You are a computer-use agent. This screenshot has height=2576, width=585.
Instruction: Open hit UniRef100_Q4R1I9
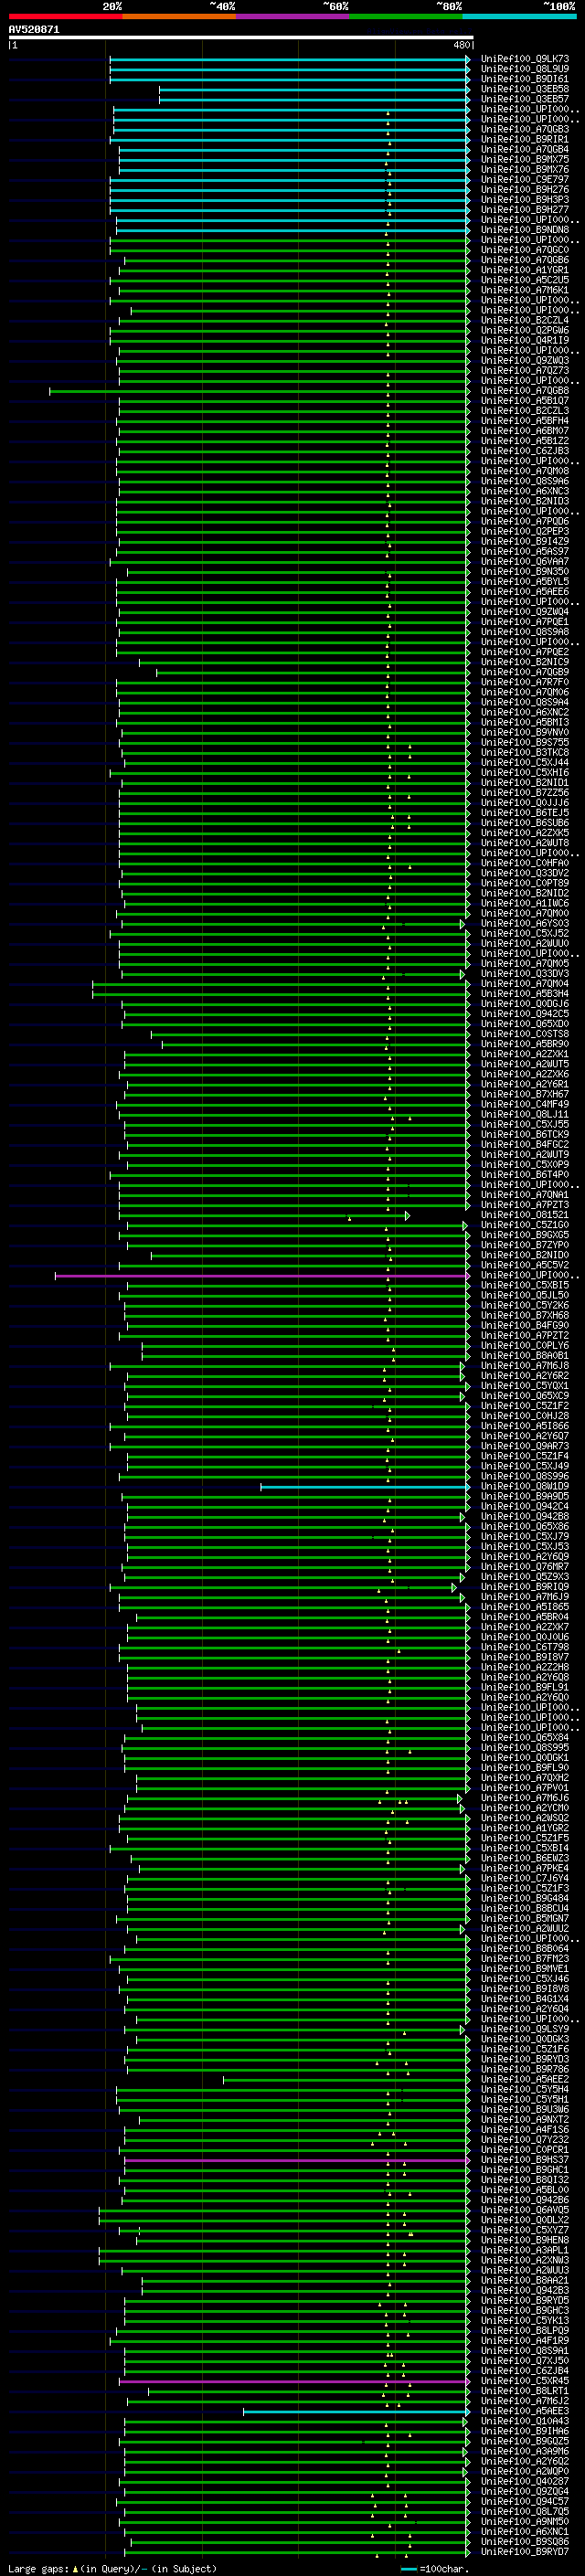[x=525, y=340]
